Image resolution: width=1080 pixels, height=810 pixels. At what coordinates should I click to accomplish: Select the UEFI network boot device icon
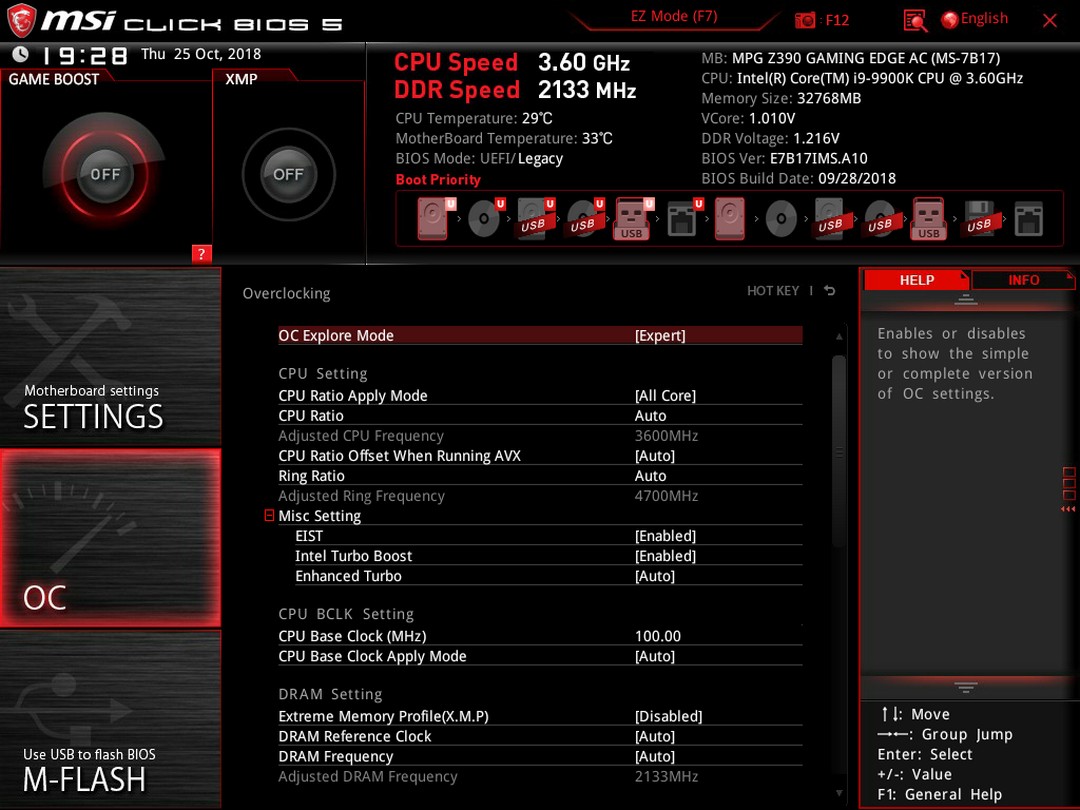[x=685, y=218]
